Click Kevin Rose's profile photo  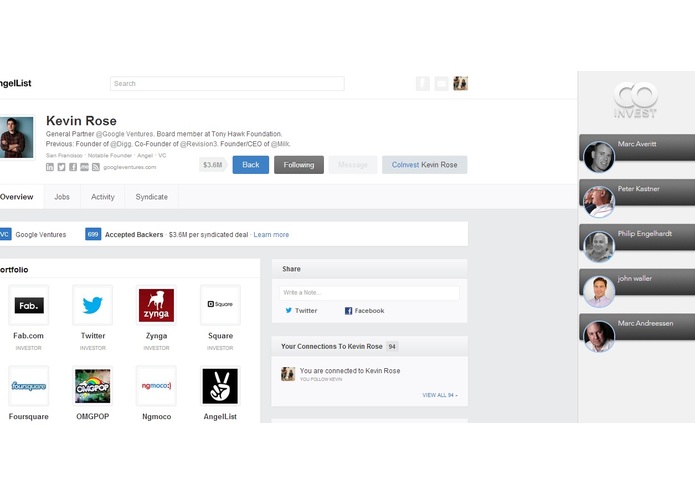16,137
